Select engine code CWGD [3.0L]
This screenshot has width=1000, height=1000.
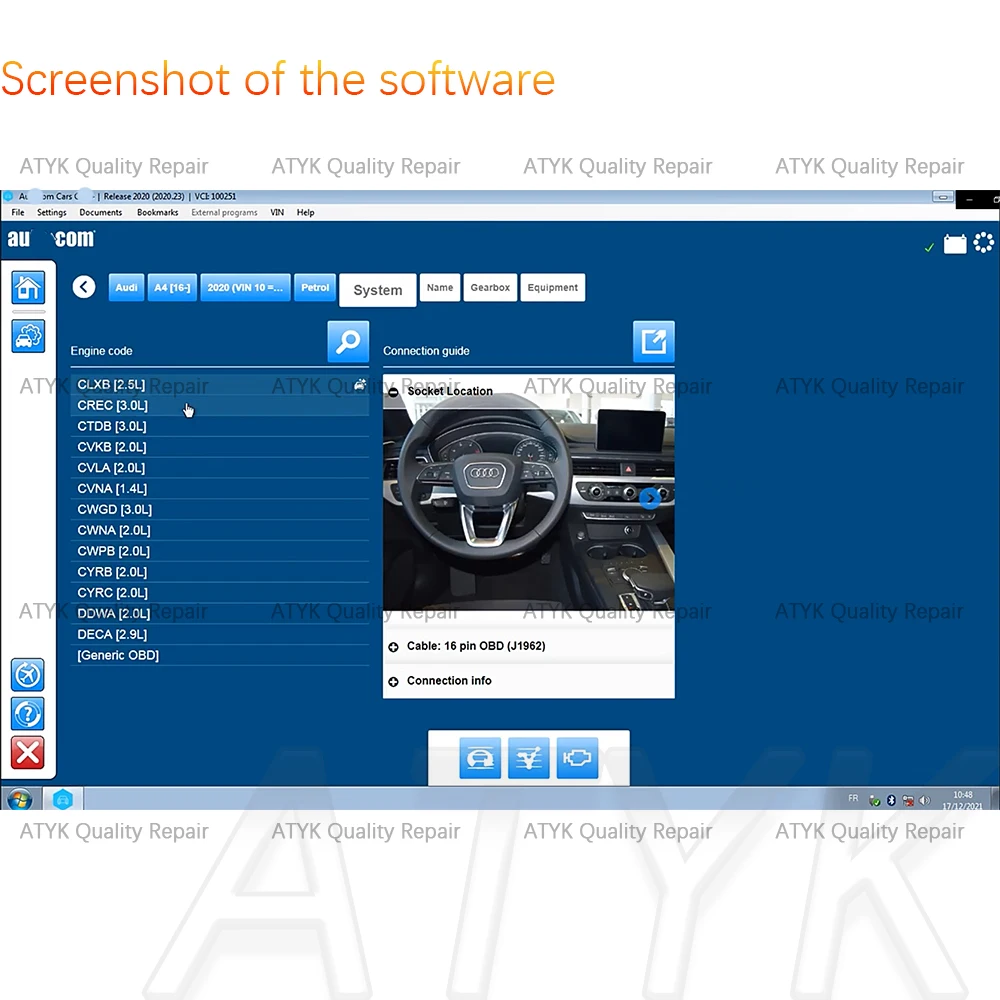tap(219, 510)
